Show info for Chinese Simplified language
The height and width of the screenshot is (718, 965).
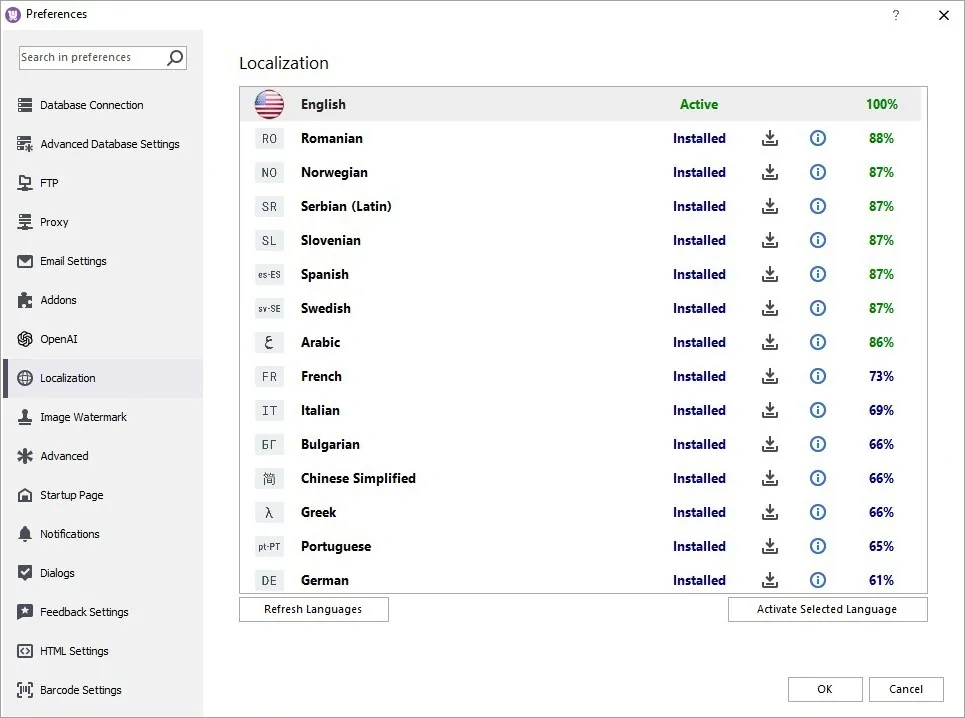817,478
